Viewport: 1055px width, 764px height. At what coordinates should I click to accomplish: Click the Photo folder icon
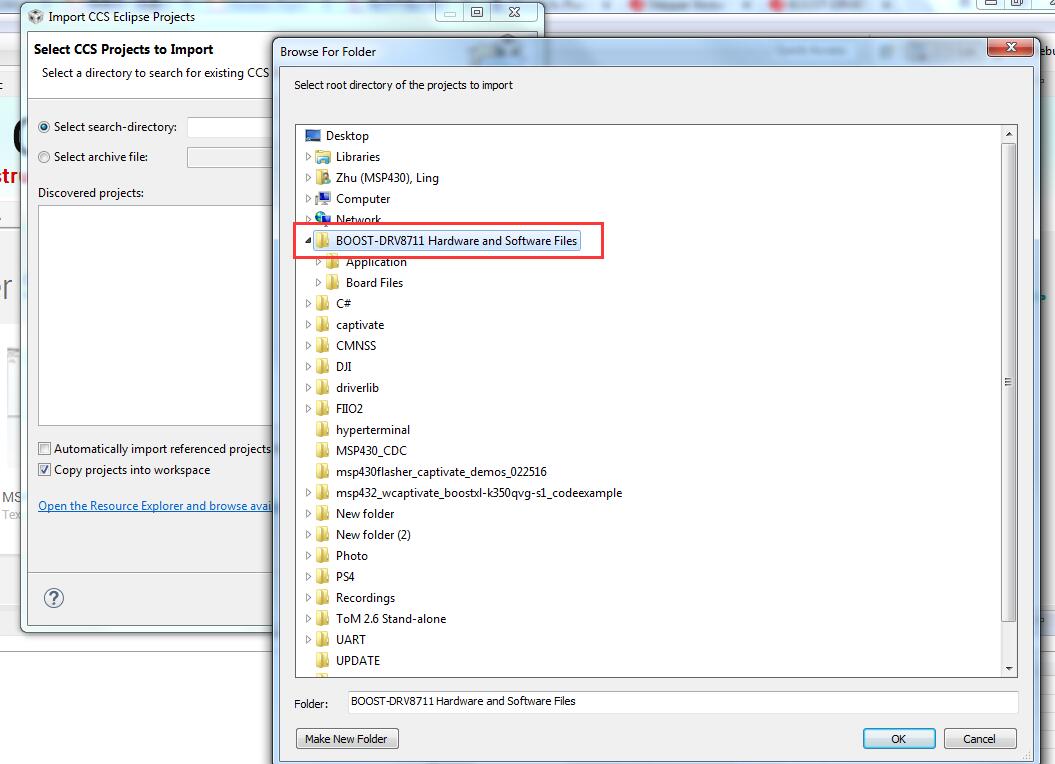click(x=323, y=555)
